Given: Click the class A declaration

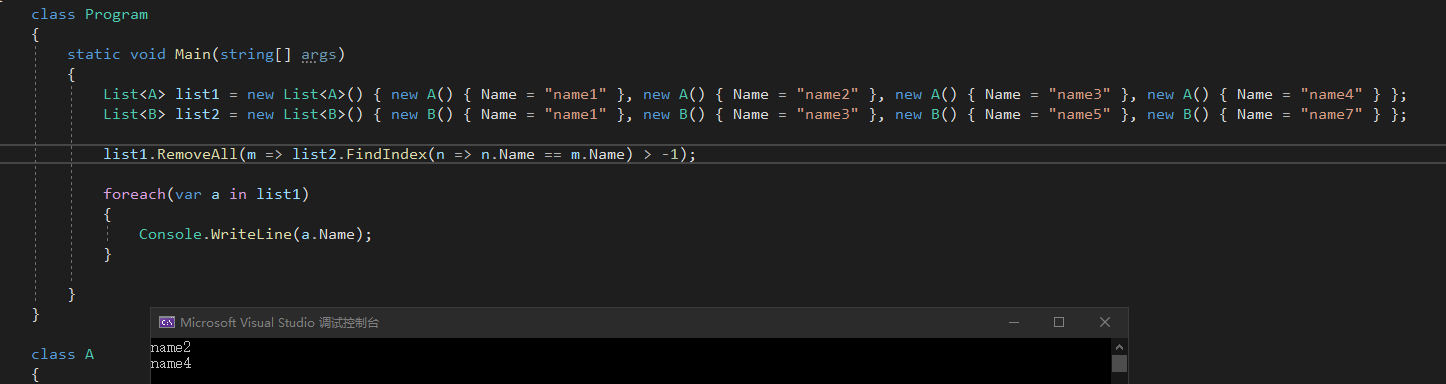Looking at the screenshot, I should point(62,354).
